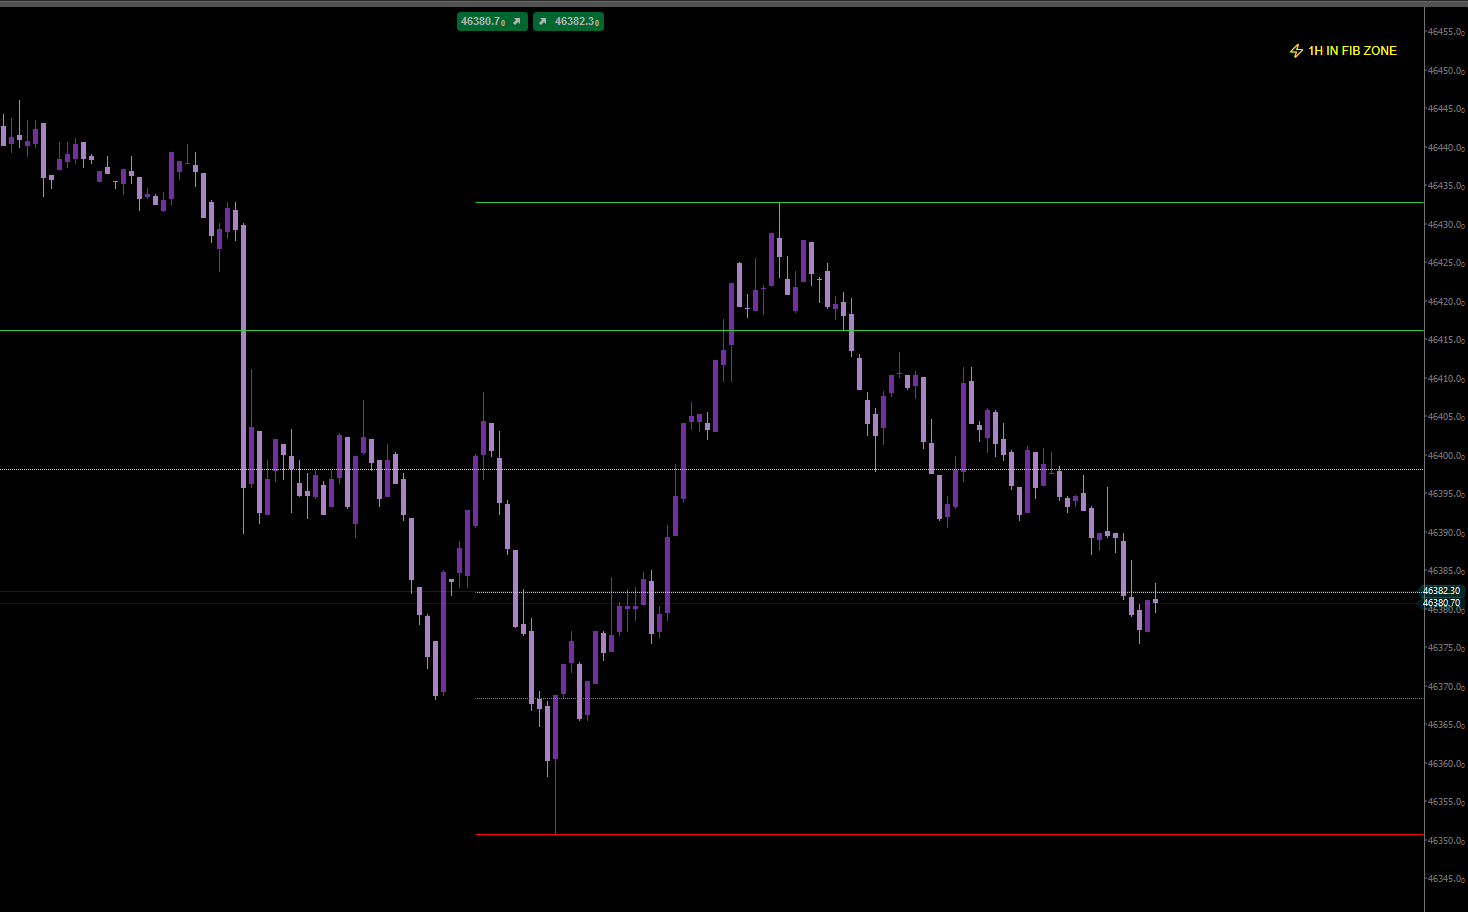Click the 46380.70 price tag on axis
The height and width of the screenshot is (912, 1468).
[x=1442, y=603]
